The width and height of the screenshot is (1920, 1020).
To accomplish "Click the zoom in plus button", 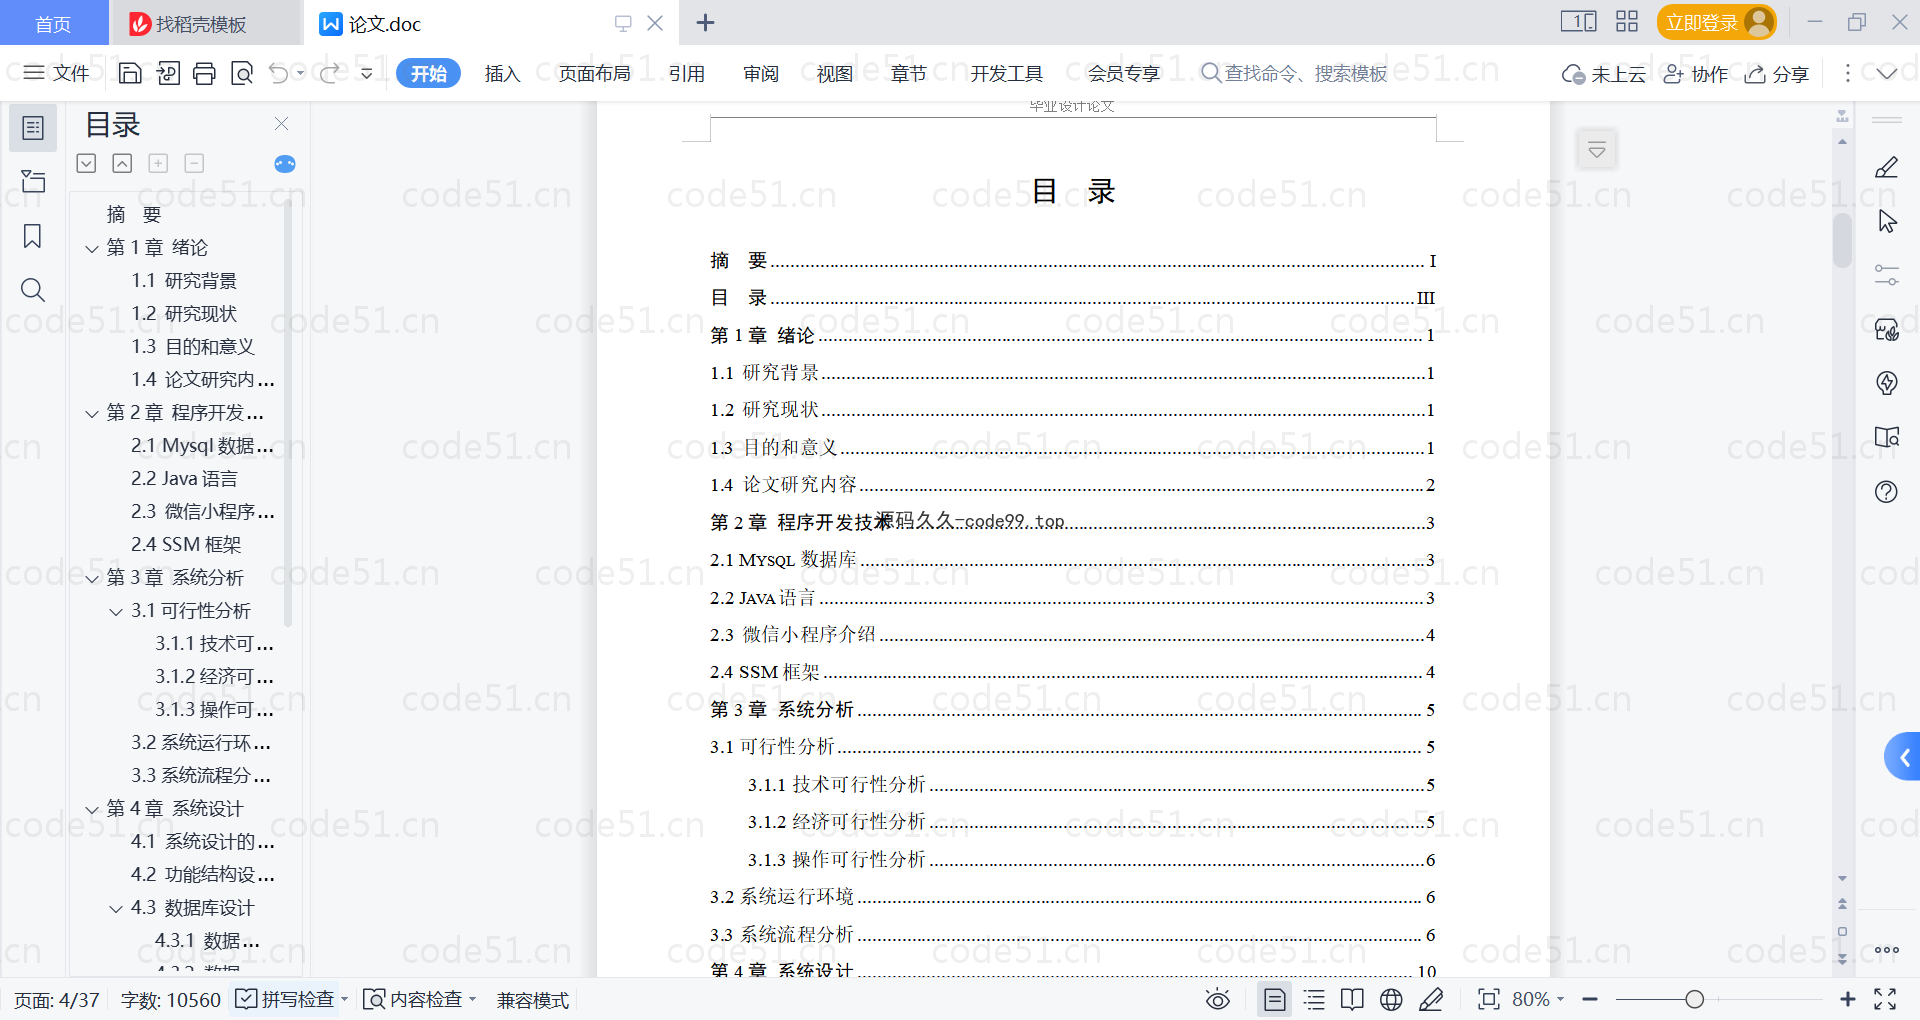I will pyautogui.click(x=1847, y=999).
